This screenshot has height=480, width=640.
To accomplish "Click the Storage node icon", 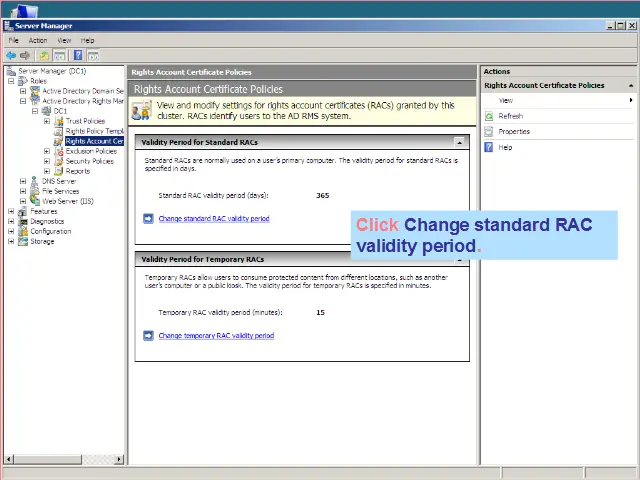I will 23,241.
